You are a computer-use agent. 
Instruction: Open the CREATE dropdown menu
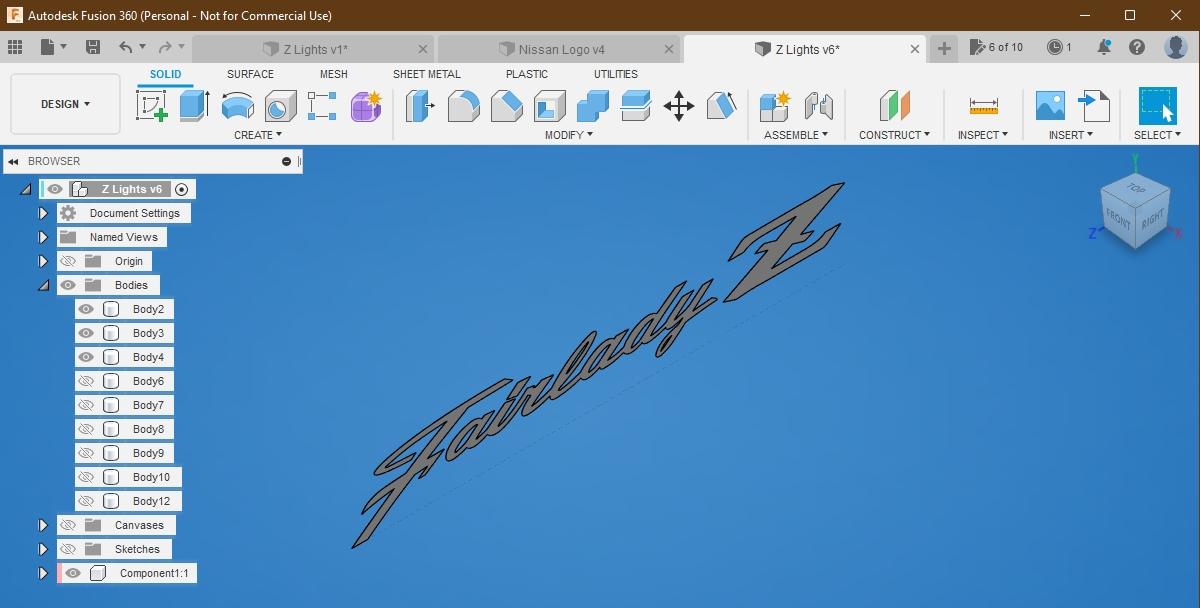click(x=258, y=135)
